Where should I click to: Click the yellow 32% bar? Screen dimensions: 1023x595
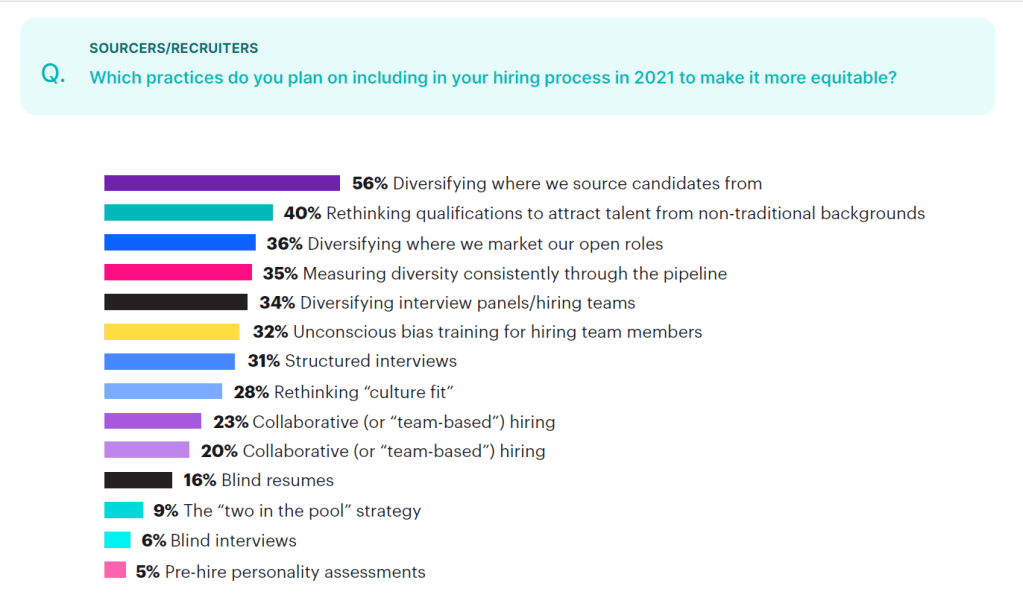coord(171,332)
